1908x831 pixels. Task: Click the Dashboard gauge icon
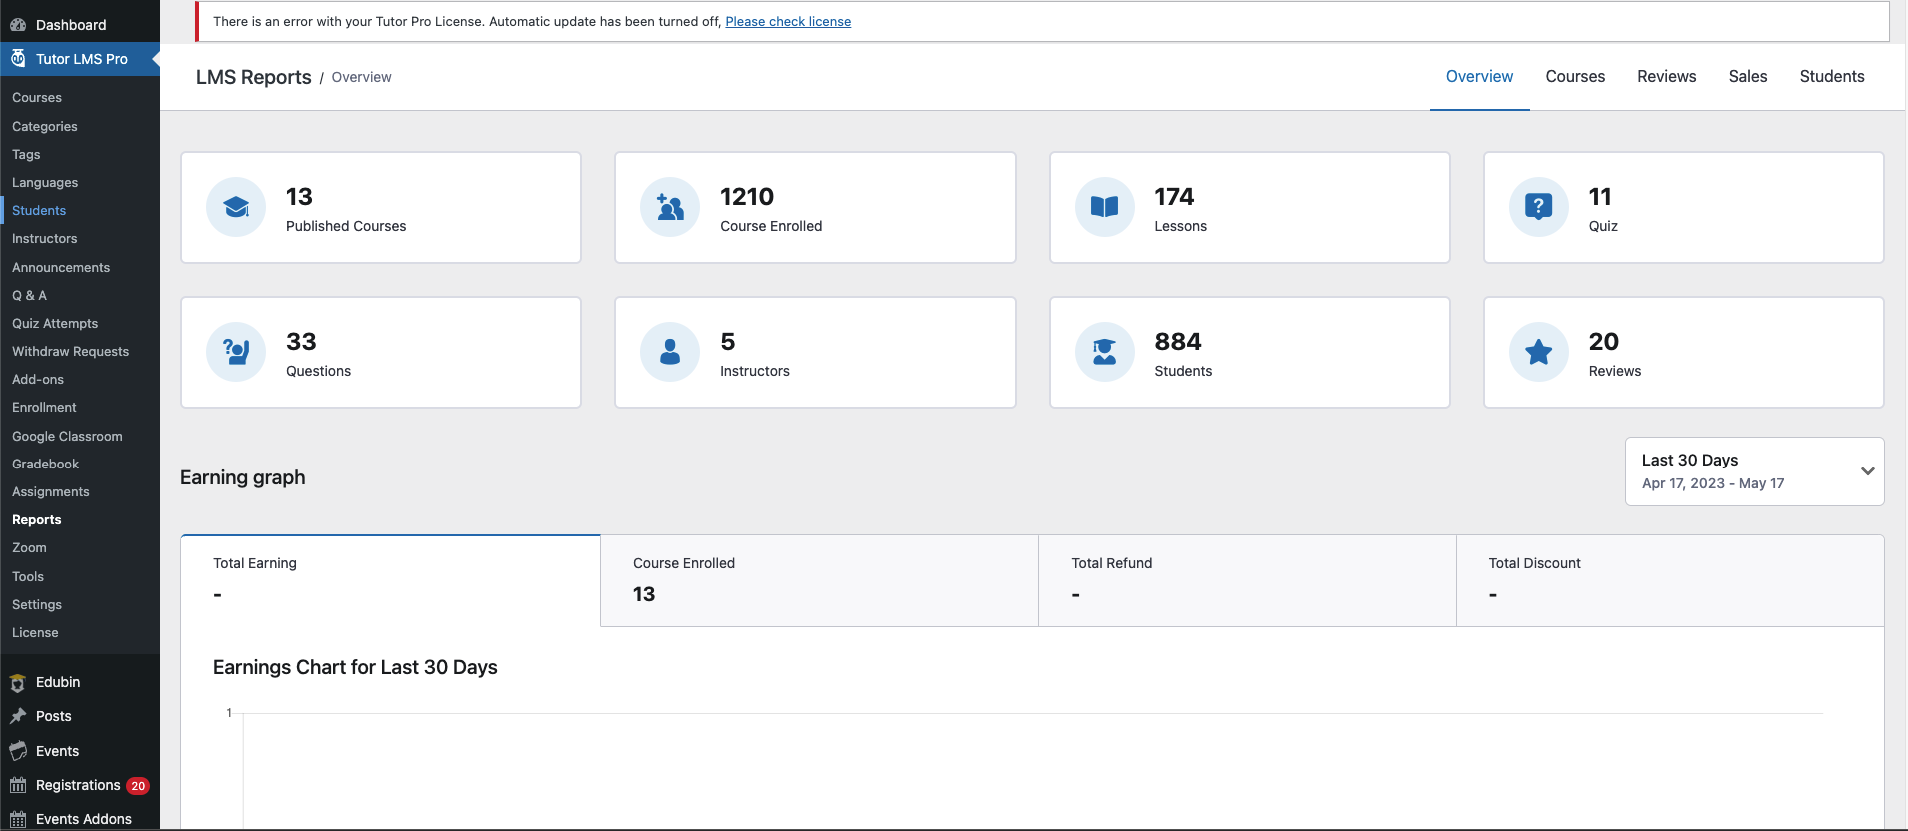click(x=18, y=25)
